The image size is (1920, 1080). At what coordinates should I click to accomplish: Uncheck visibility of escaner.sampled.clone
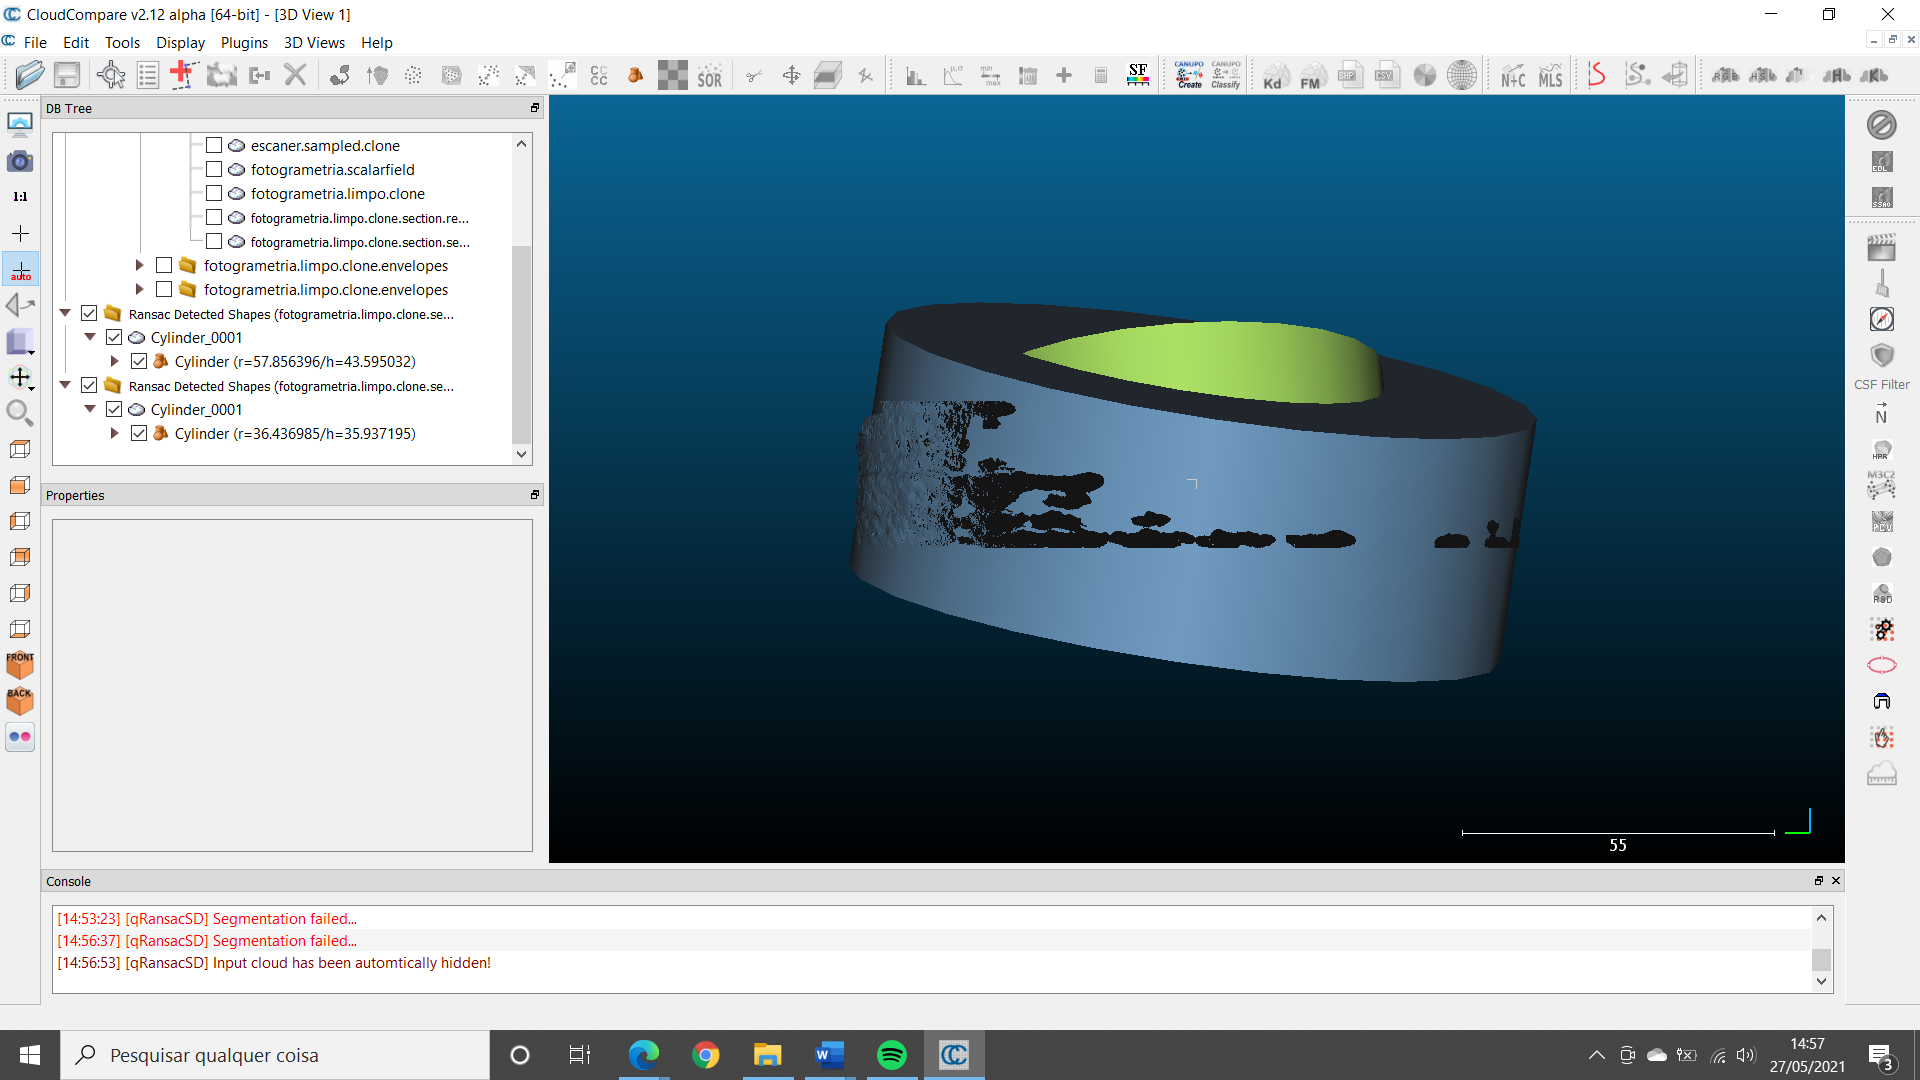(213, 145)
